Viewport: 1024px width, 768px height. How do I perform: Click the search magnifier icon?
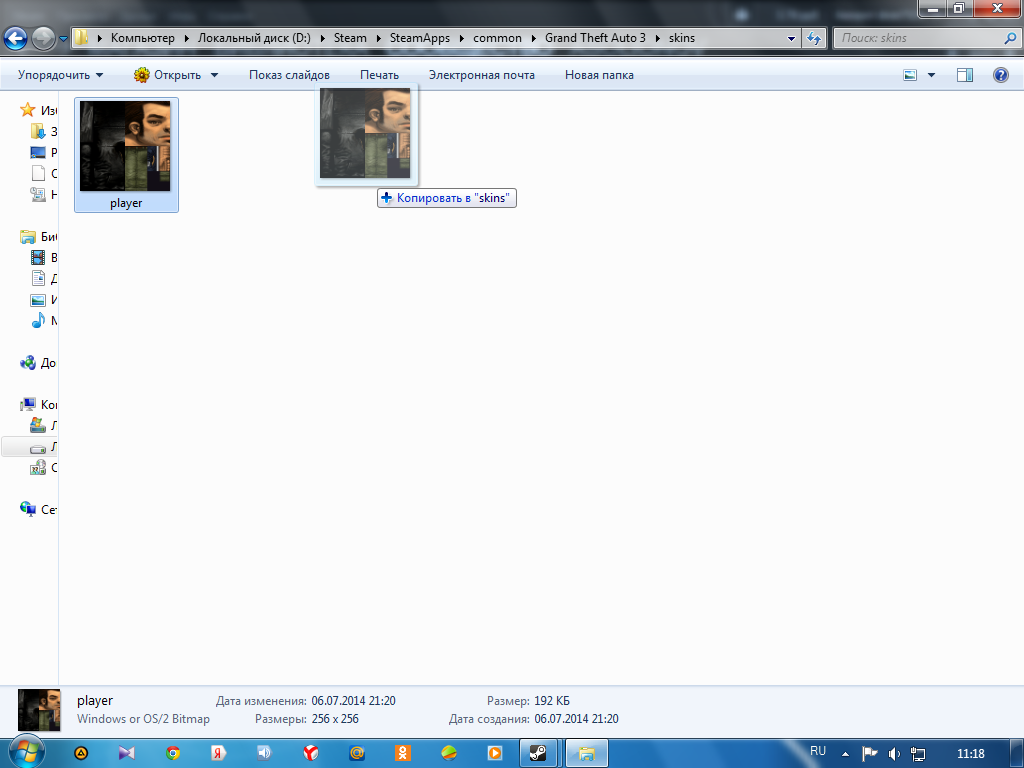pos(1010,38)
